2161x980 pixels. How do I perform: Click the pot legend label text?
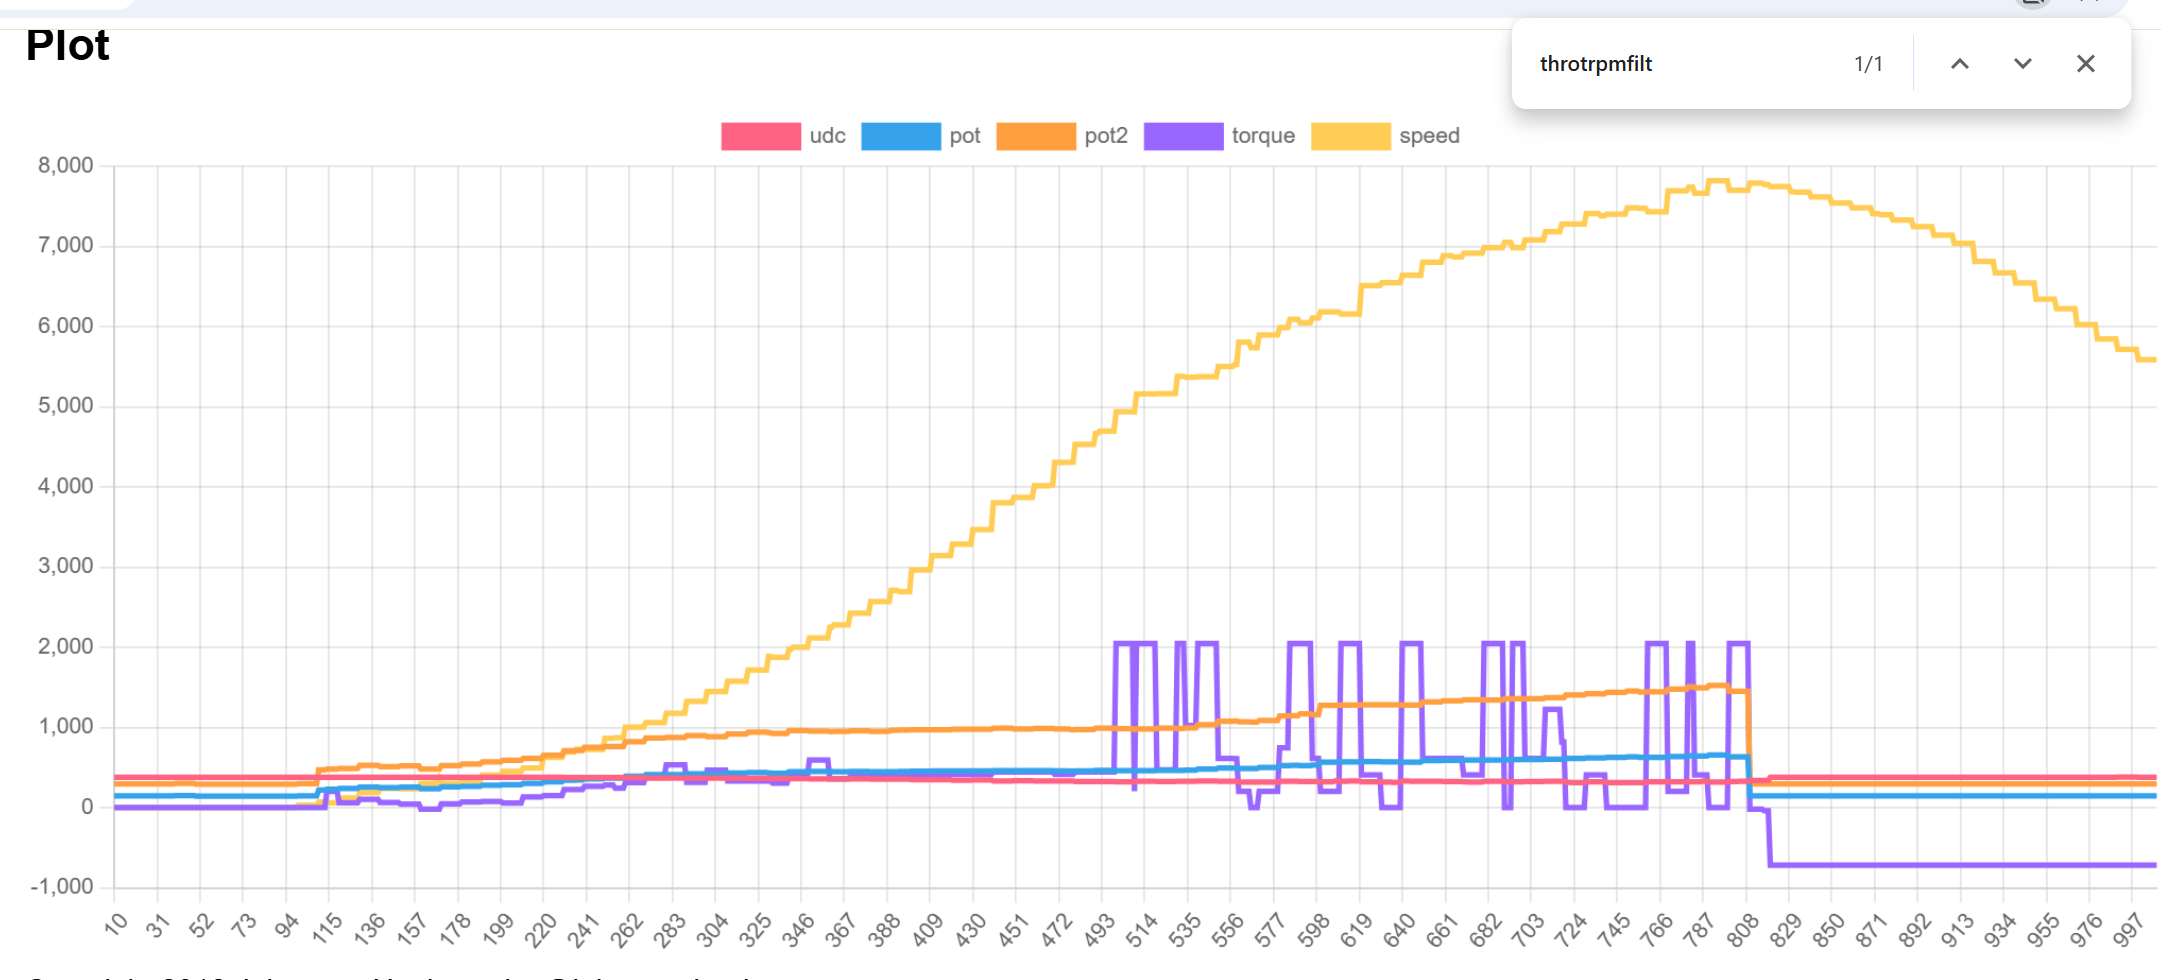pos(964,136)
